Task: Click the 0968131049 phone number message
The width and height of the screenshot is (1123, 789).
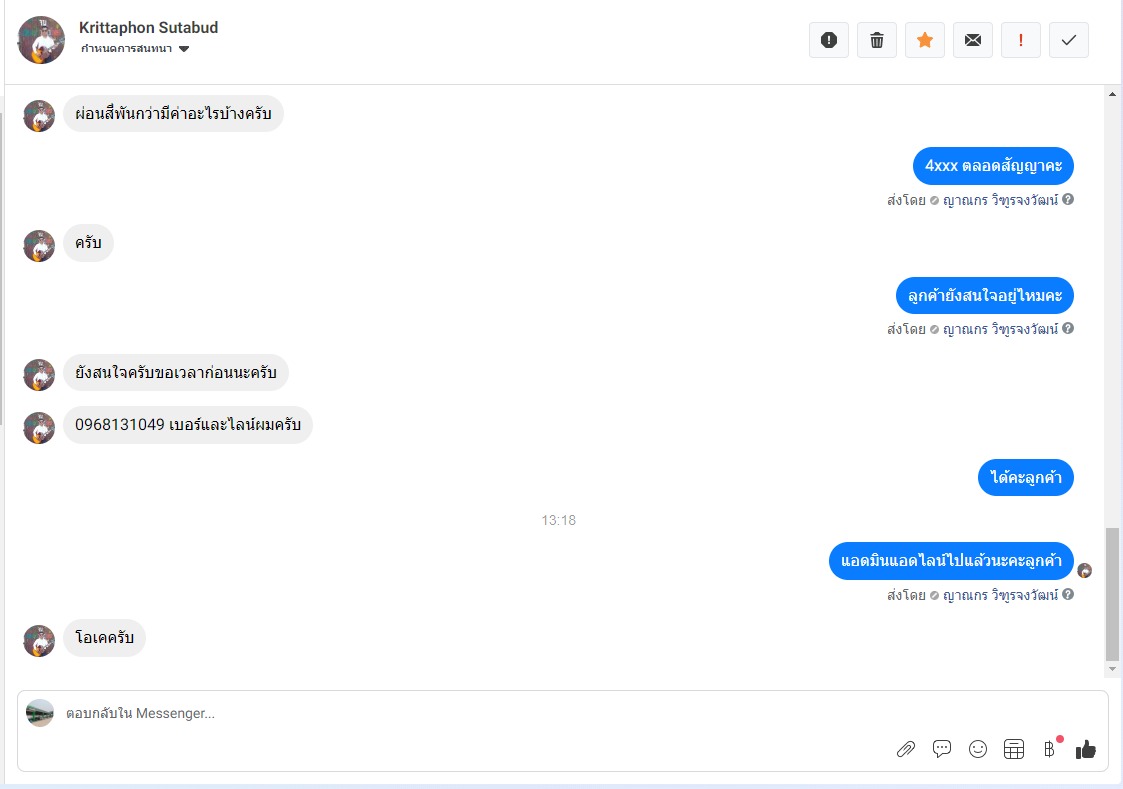Action: tap(188, 425)
